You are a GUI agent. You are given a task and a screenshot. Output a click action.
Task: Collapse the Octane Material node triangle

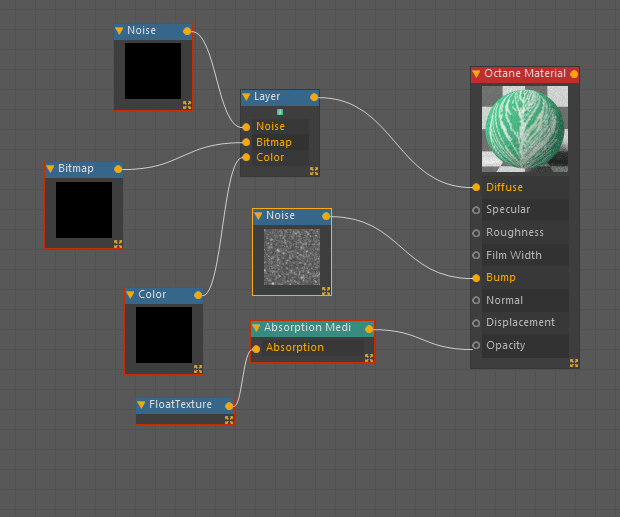tap(476, 74)
